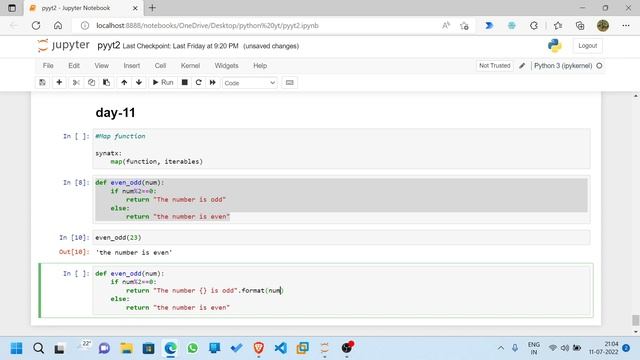640x360 pixels.
Task: Click the Jupyter logo
Action: [x=63, y=45]
